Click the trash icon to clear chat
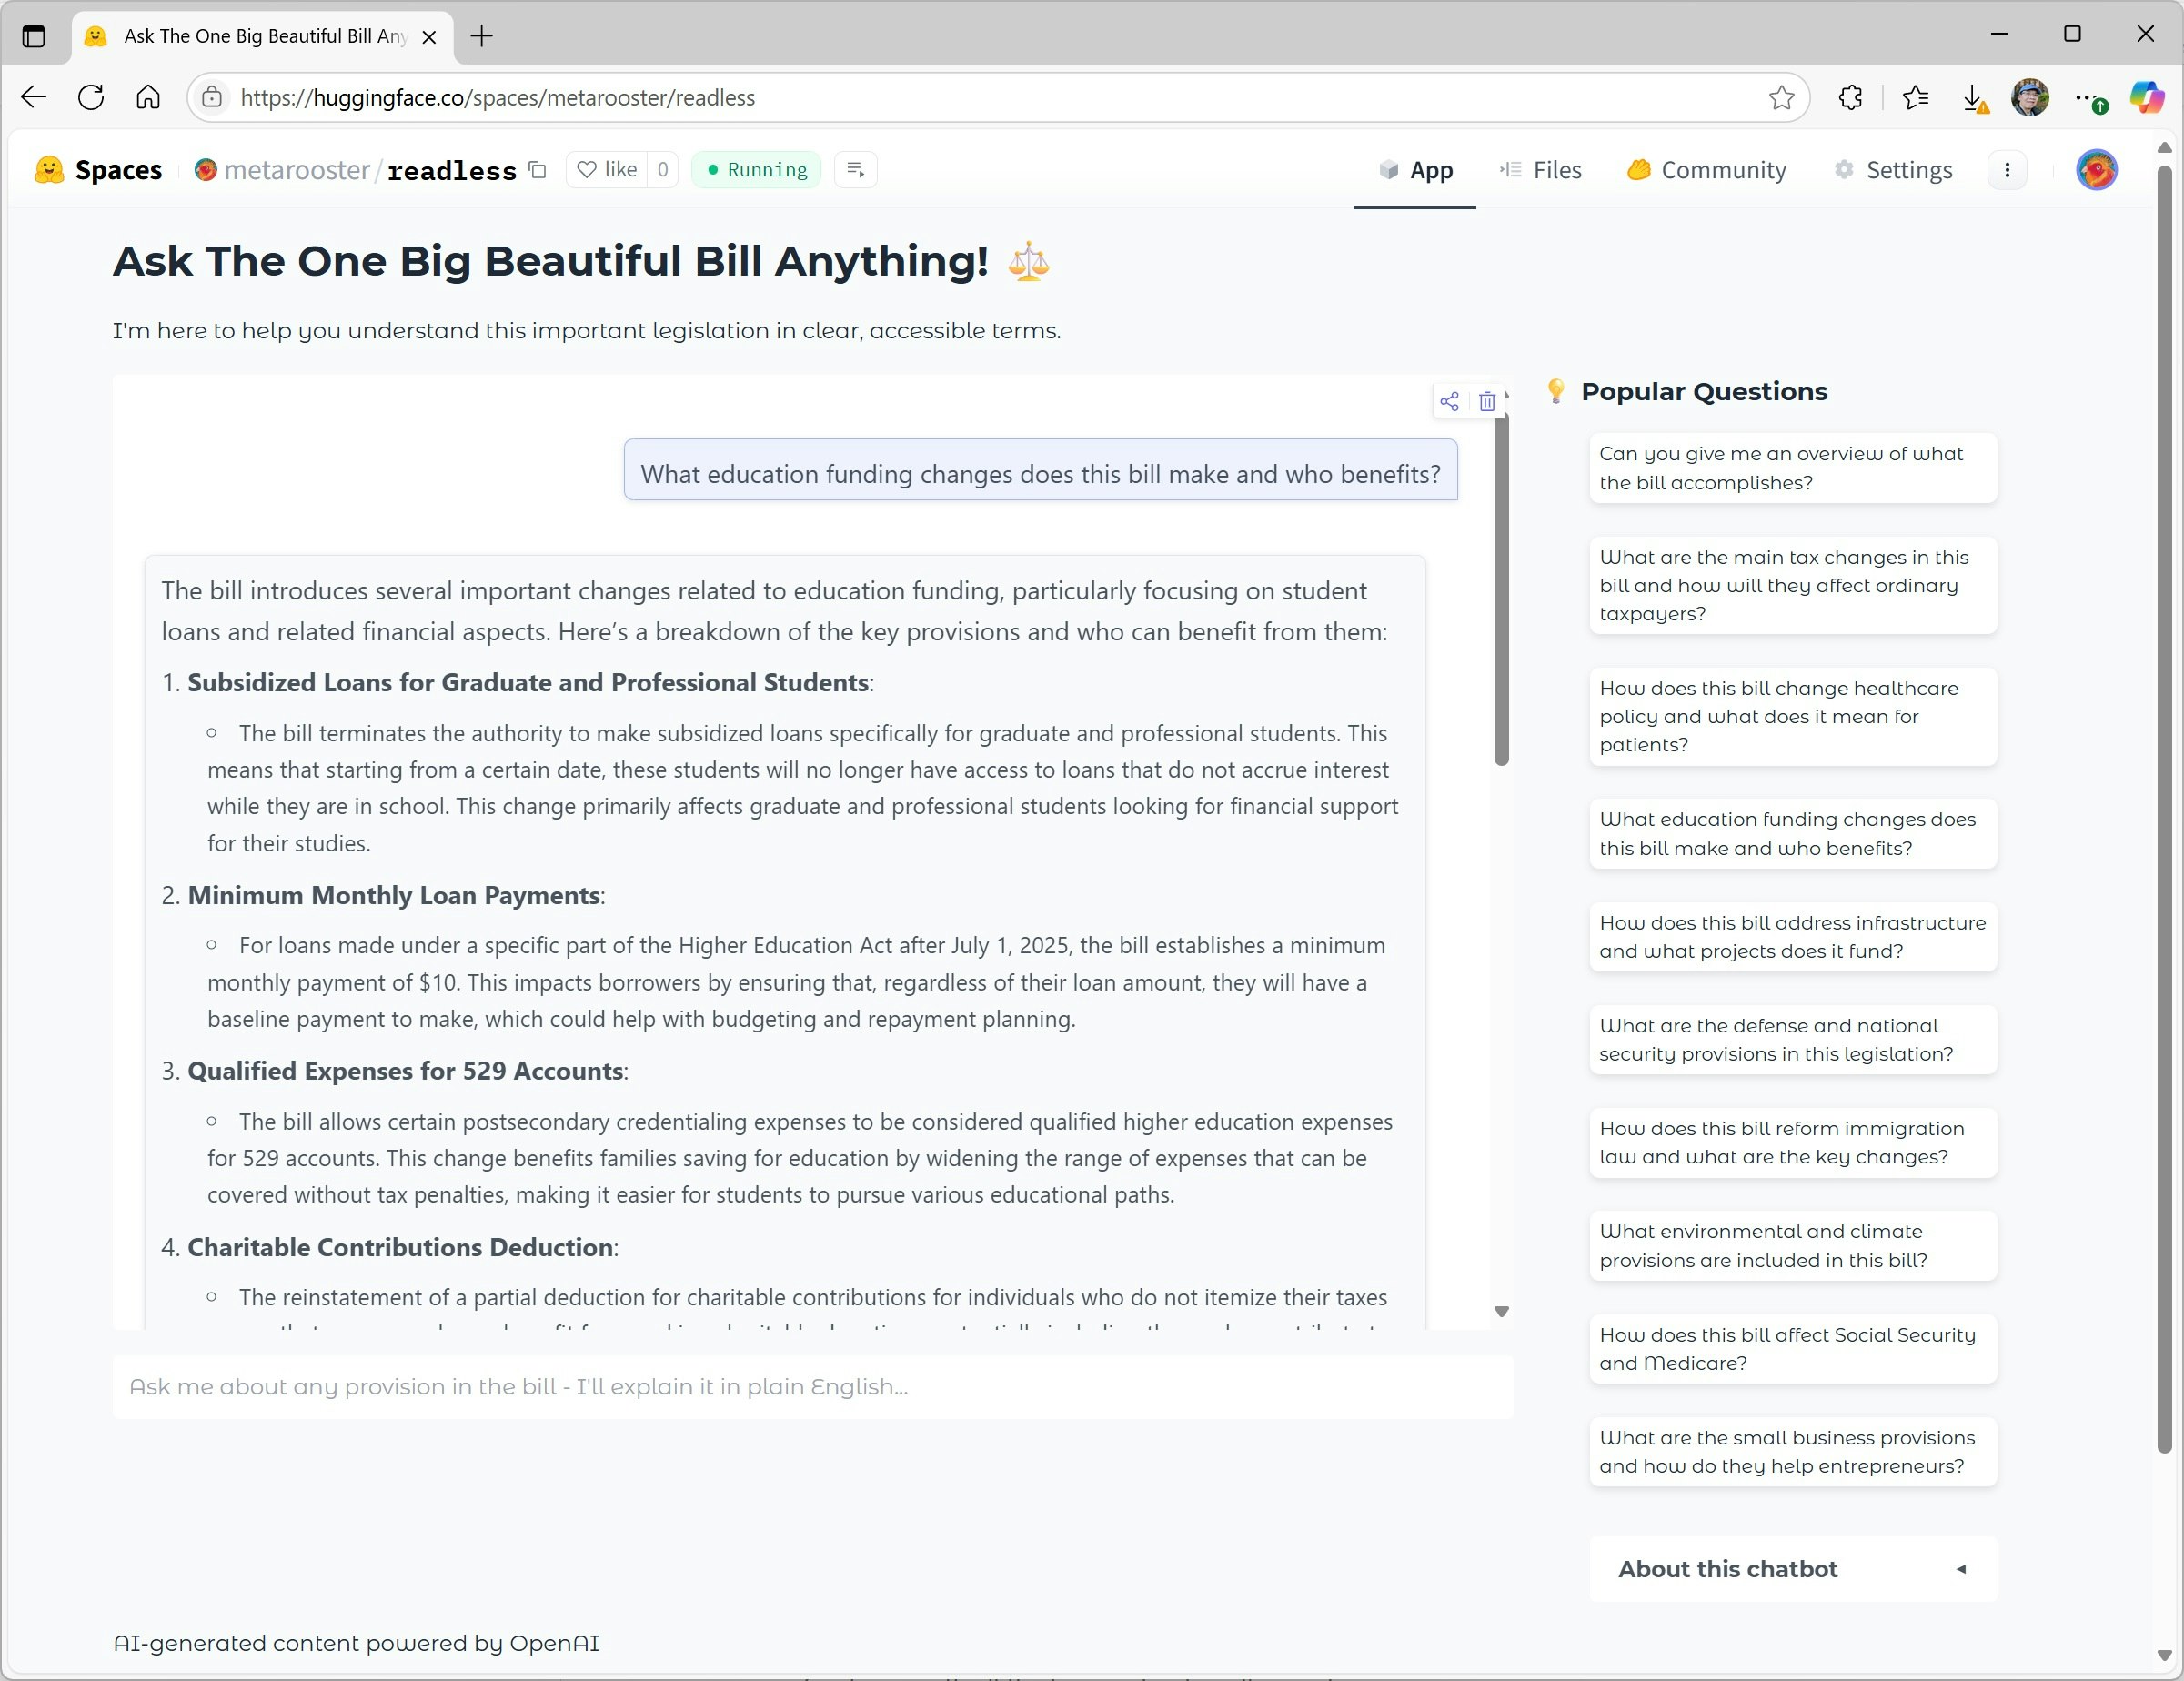Screen dimensions: 2184x1681 [1487, 402]
